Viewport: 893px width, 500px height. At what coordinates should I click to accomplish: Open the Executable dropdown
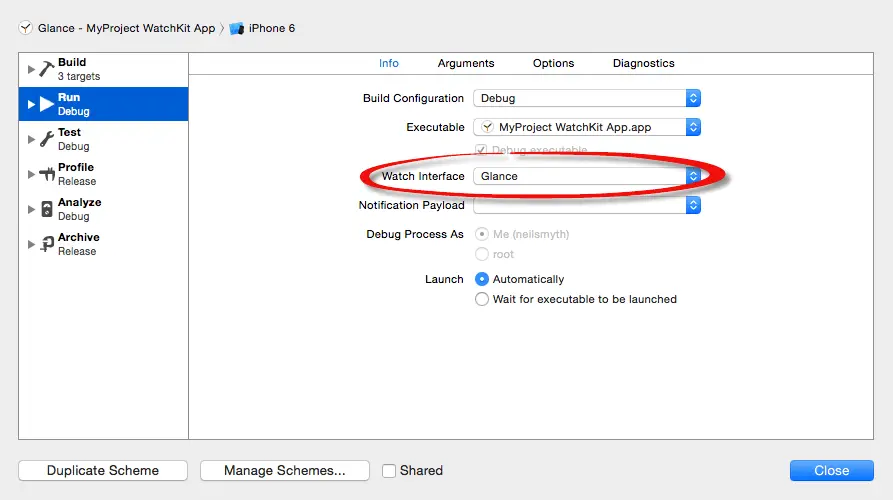point(587,127)
